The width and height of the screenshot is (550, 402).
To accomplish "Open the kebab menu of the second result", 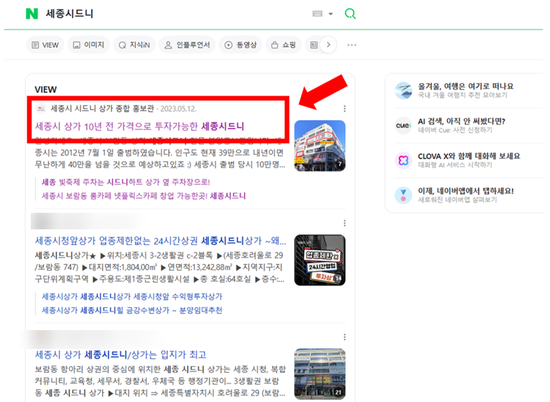I will [344, 223].
